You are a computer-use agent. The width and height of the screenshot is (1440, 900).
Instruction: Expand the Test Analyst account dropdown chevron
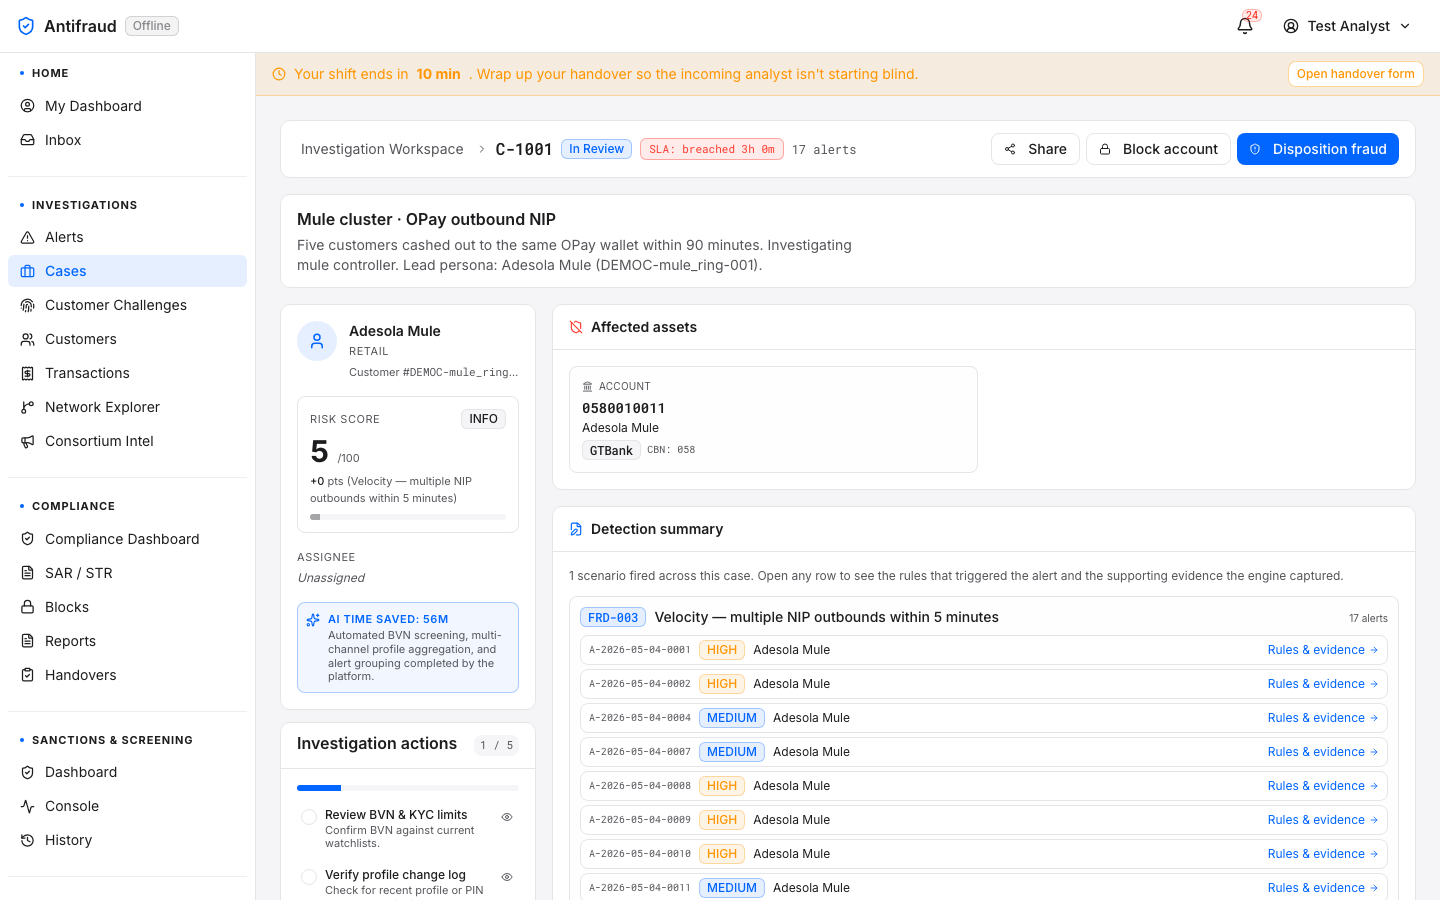pyautogui.click(x=1405, y=26)
